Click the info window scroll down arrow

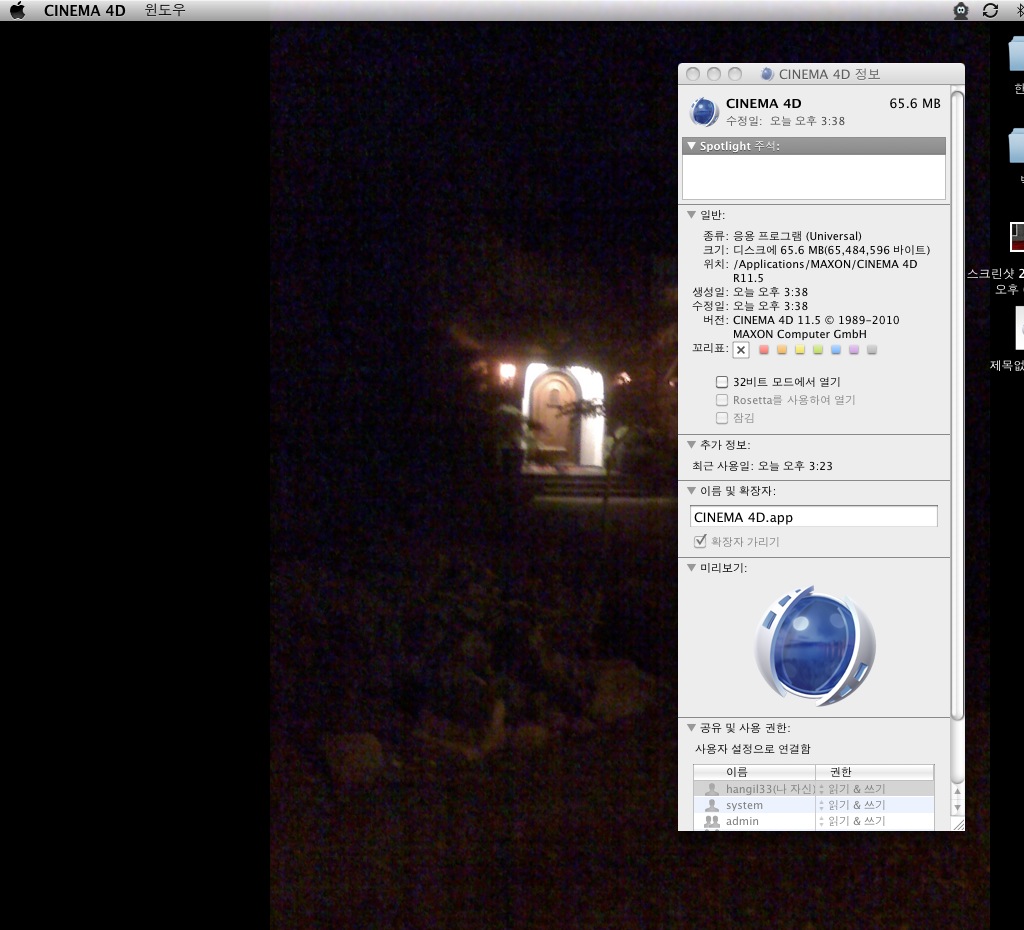[957, 808]
